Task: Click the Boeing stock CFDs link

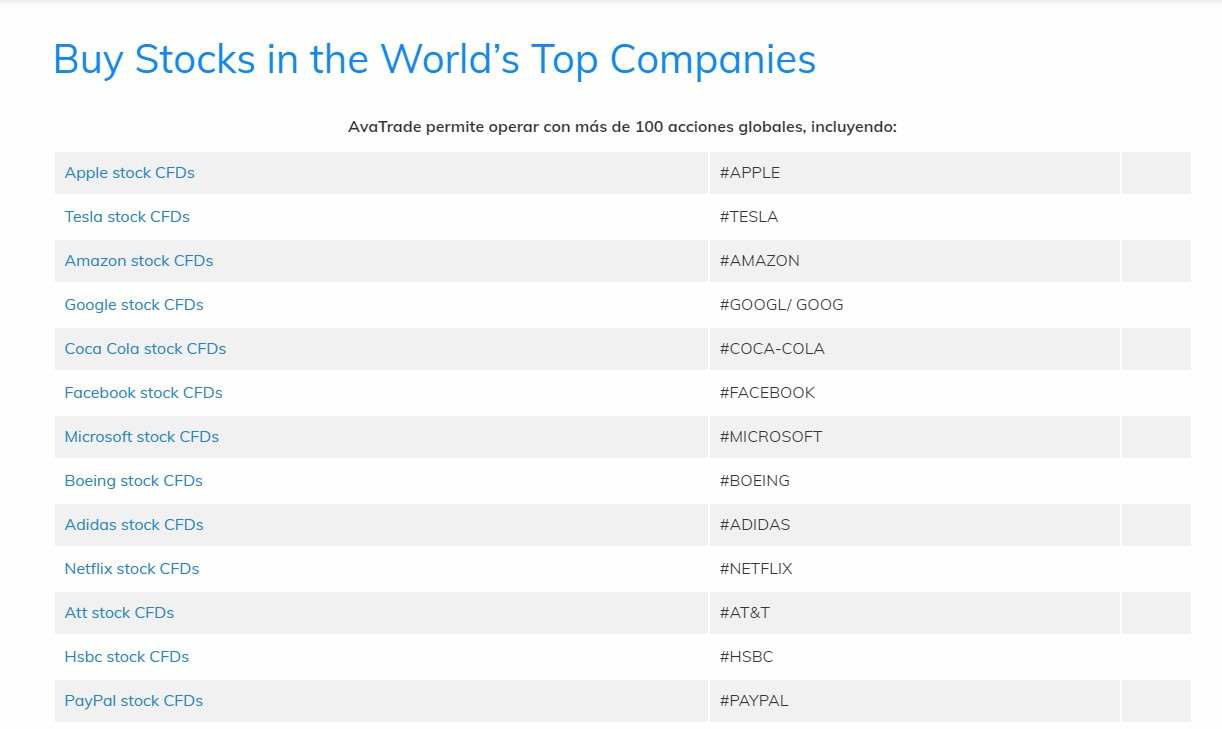Action: point(133,481)
